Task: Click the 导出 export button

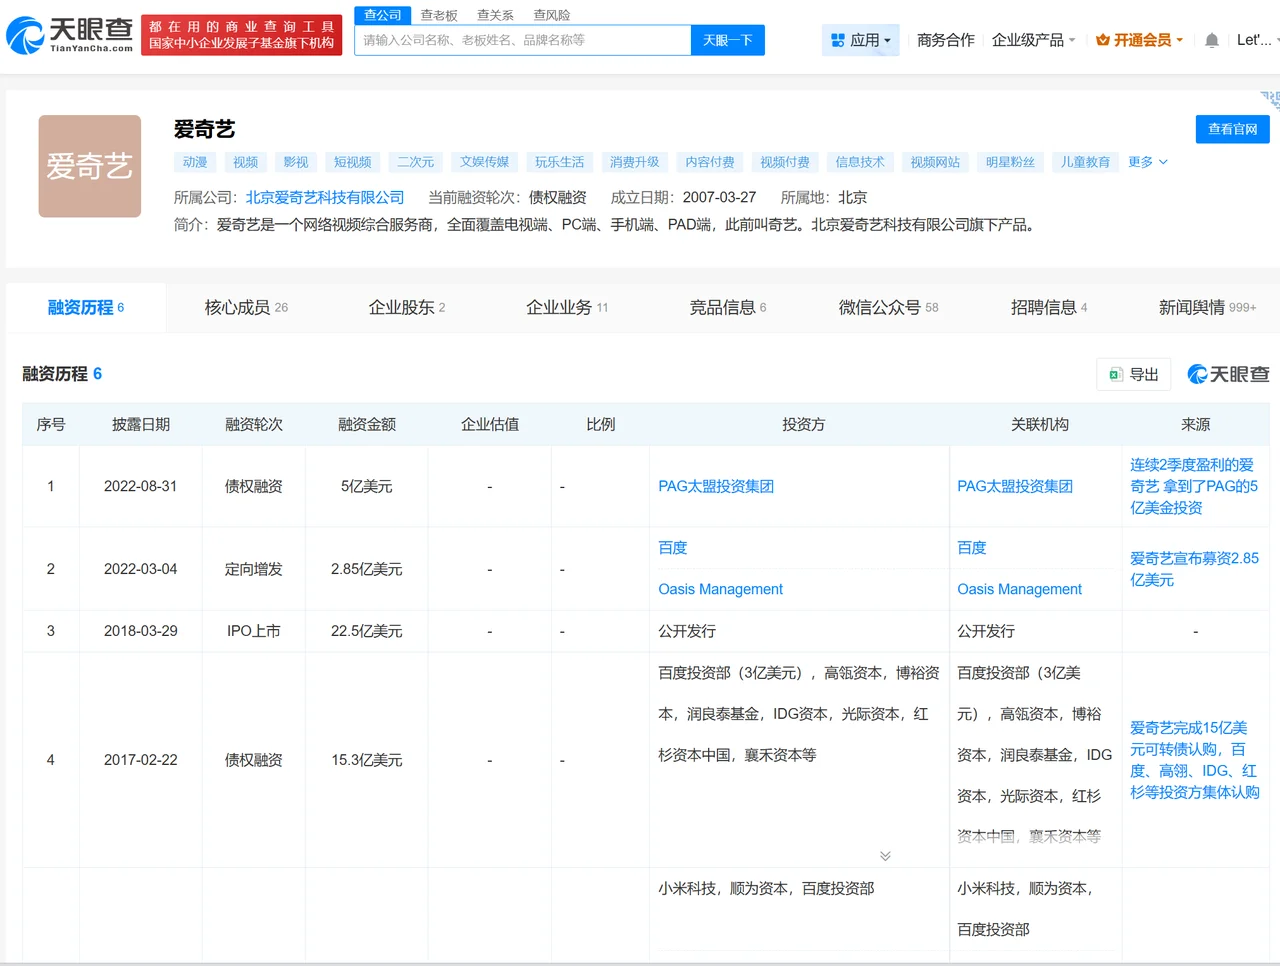Action: tap(1133, 375)
